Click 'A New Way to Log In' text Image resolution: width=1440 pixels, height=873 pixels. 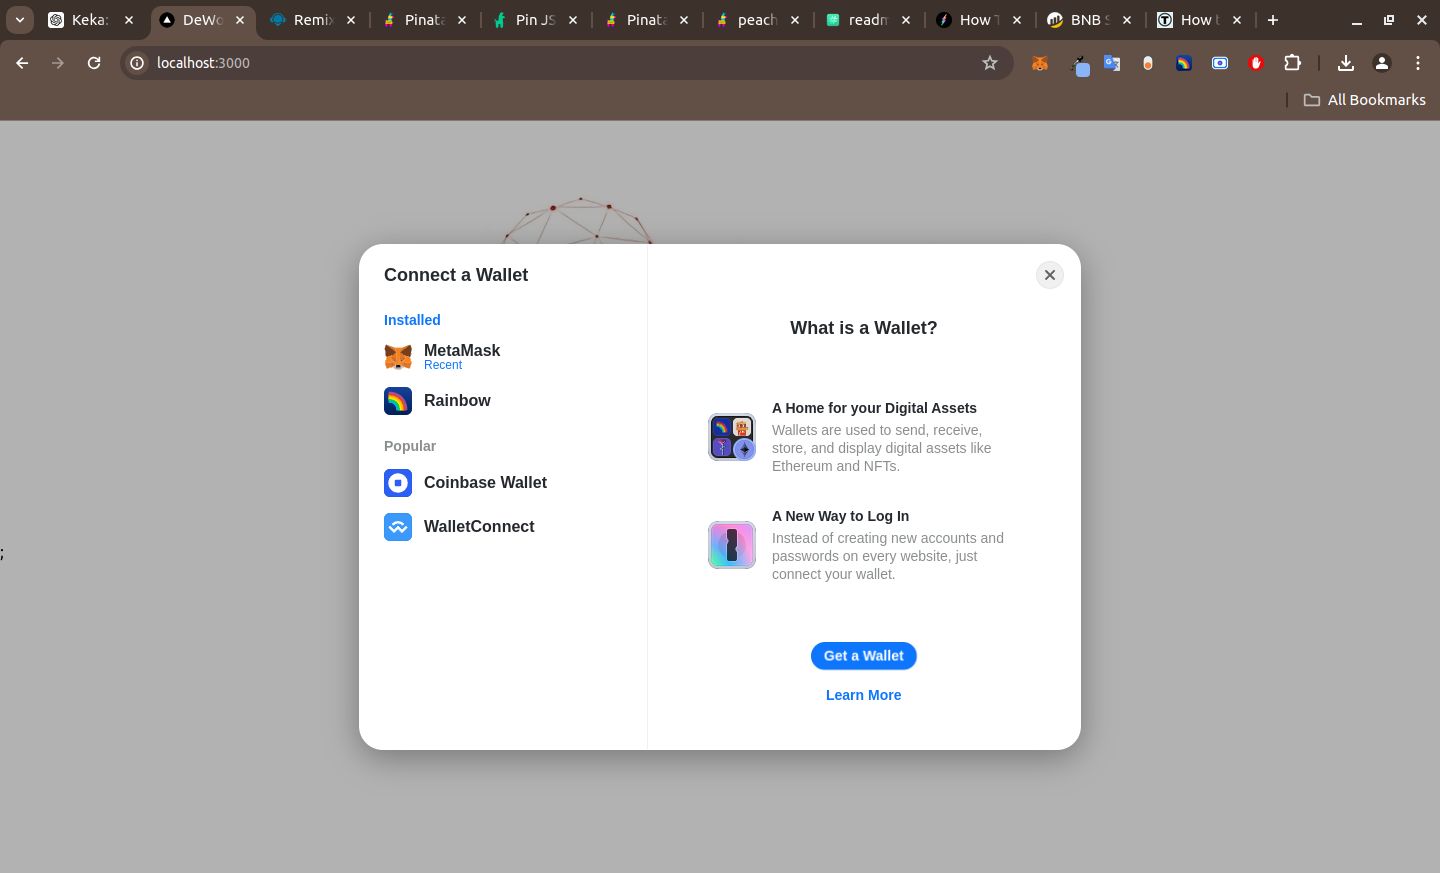(840, 516)
